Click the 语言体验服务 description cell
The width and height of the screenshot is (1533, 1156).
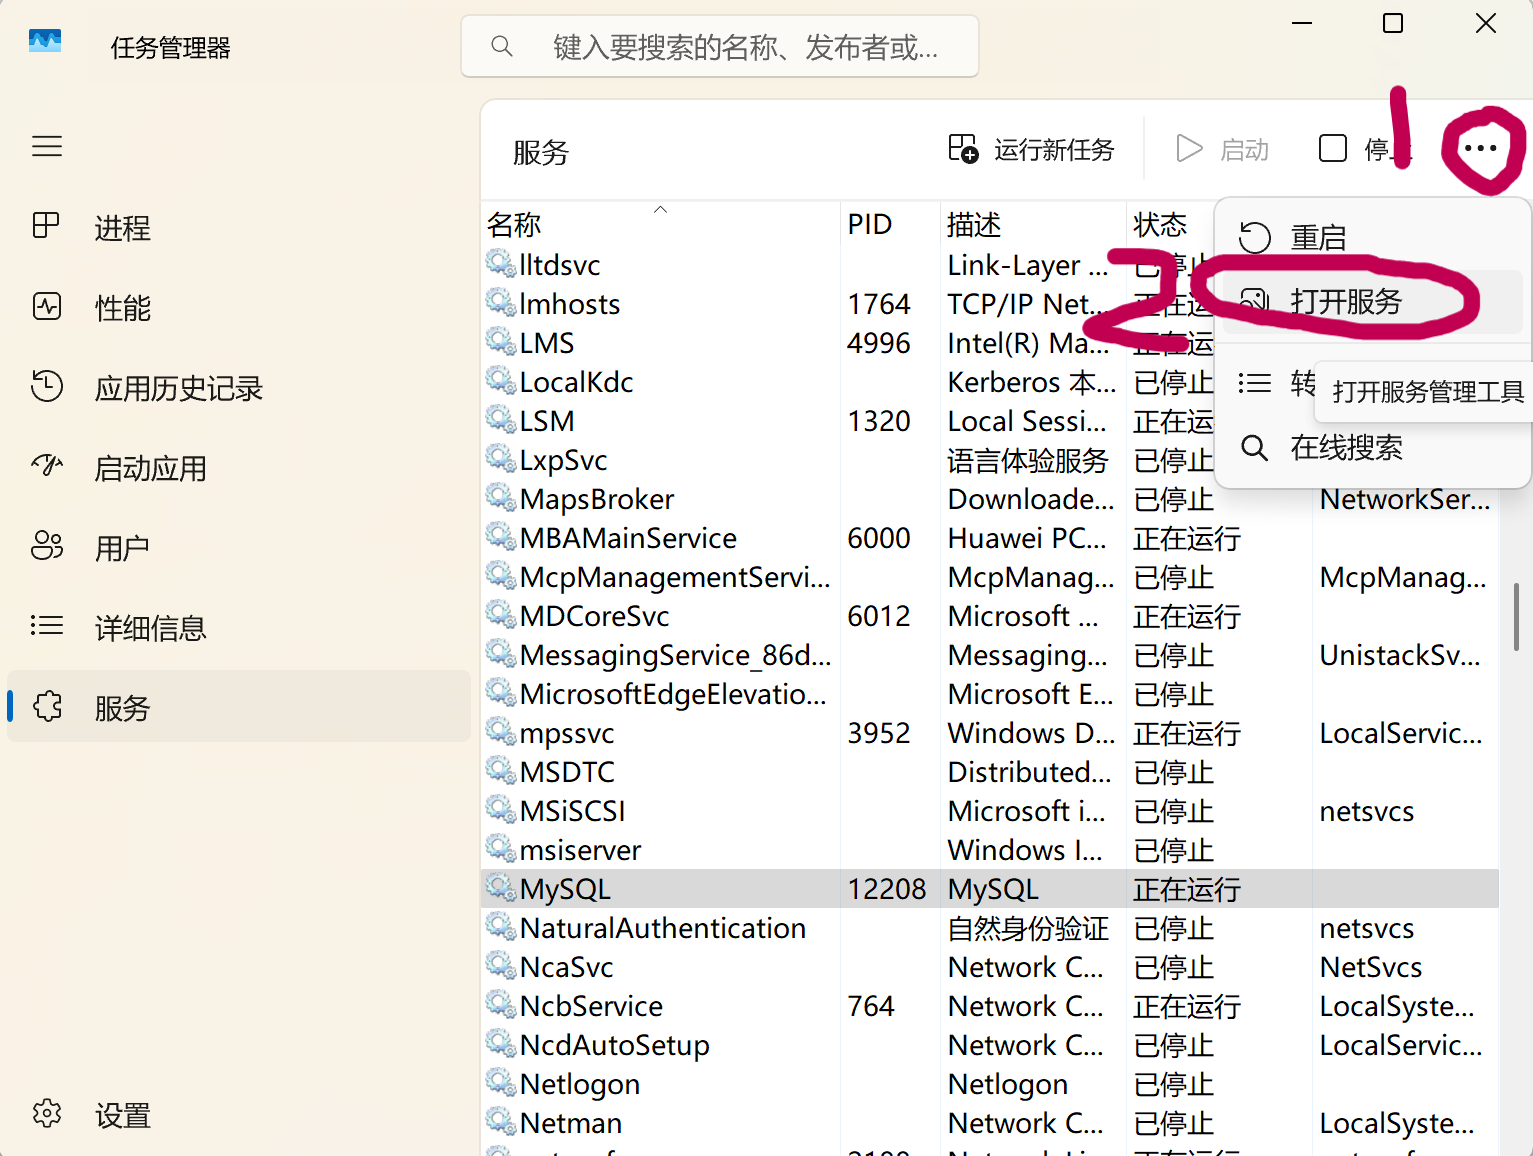point(1028,460)
